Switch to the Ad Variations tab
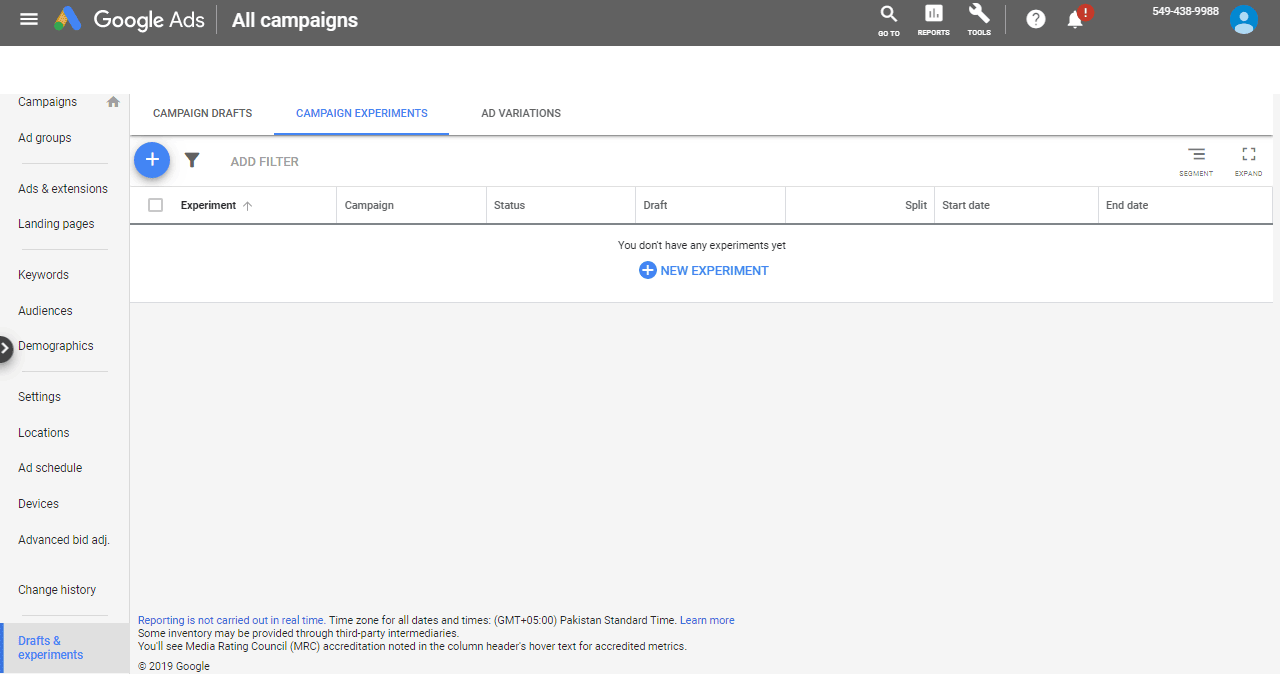 point(521,113)
